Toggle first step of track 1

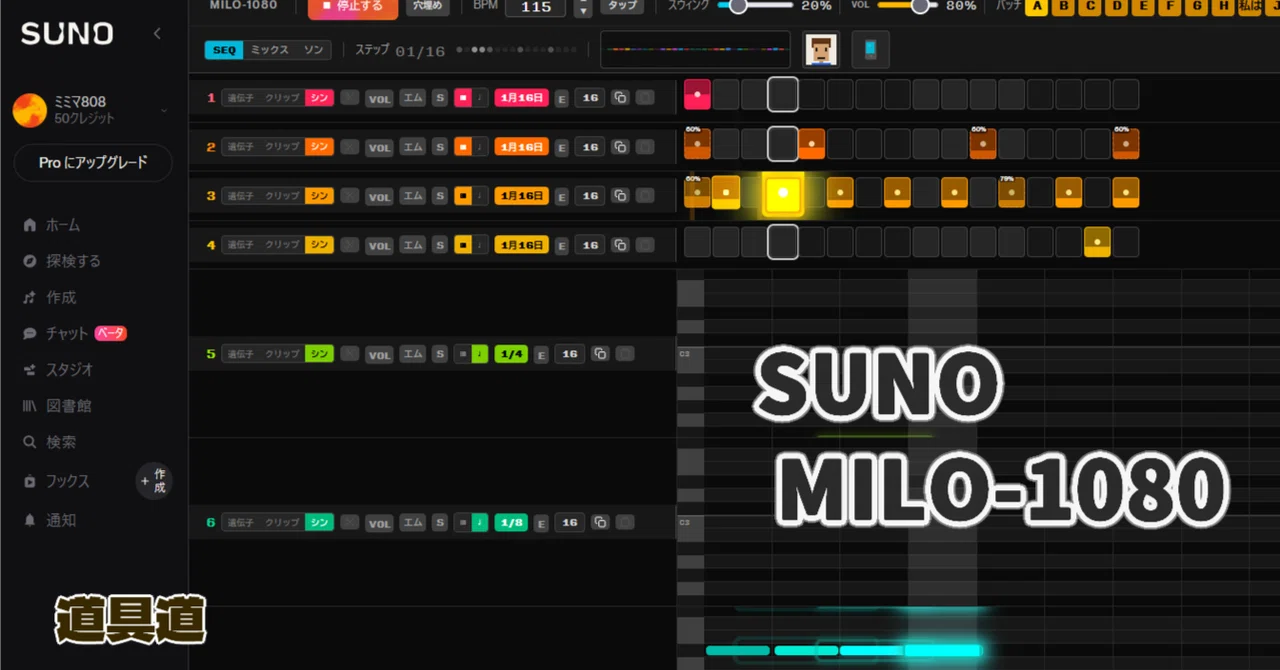697,95
